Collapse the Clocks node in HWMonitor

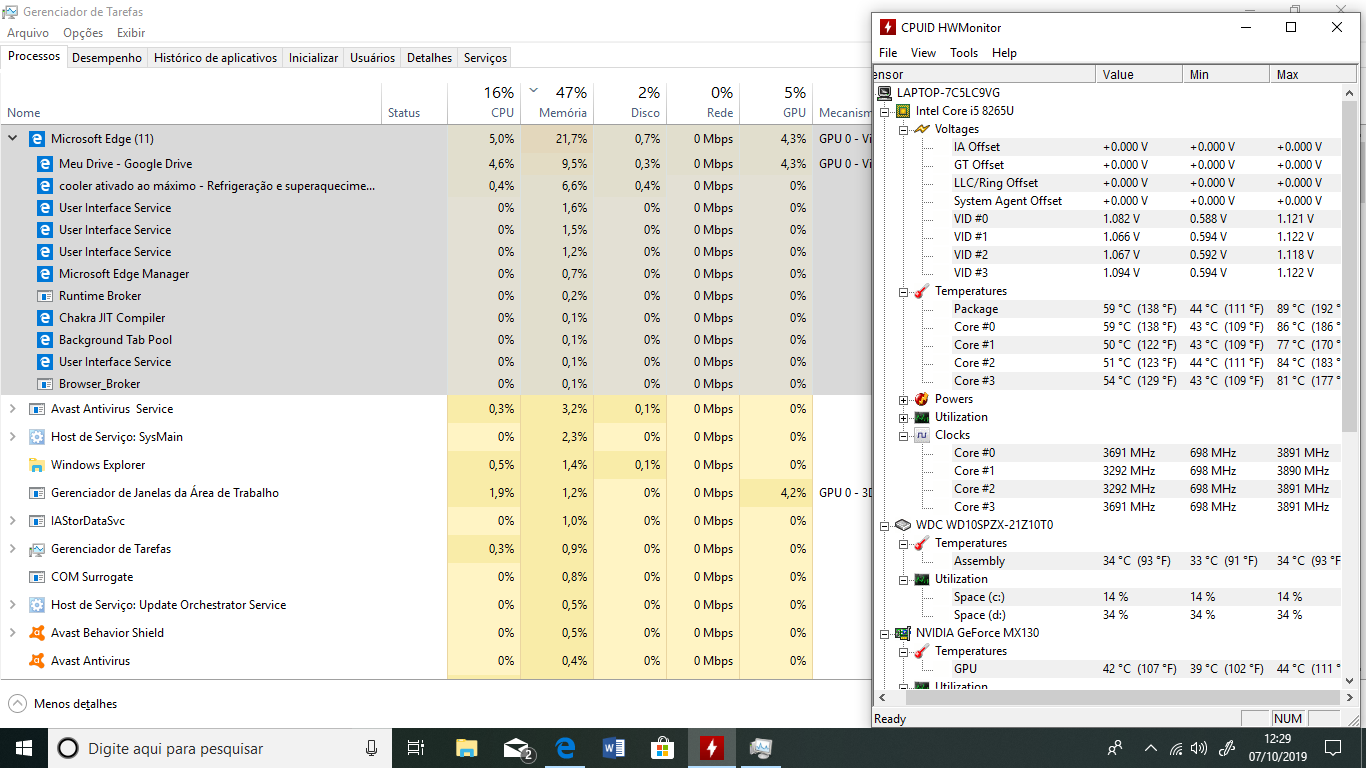pyautogui.click(x=904, y=435)
